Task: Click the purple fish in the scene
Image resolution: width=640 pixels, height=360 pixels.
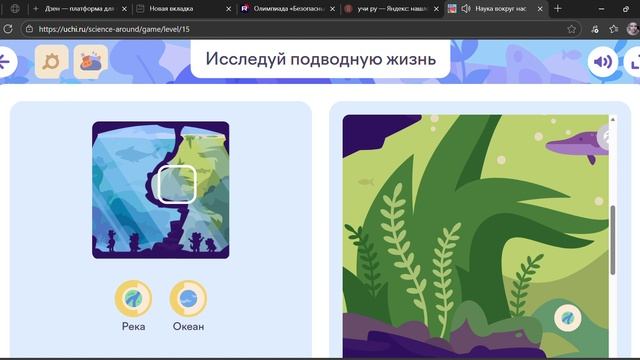Action: point(578,147)
